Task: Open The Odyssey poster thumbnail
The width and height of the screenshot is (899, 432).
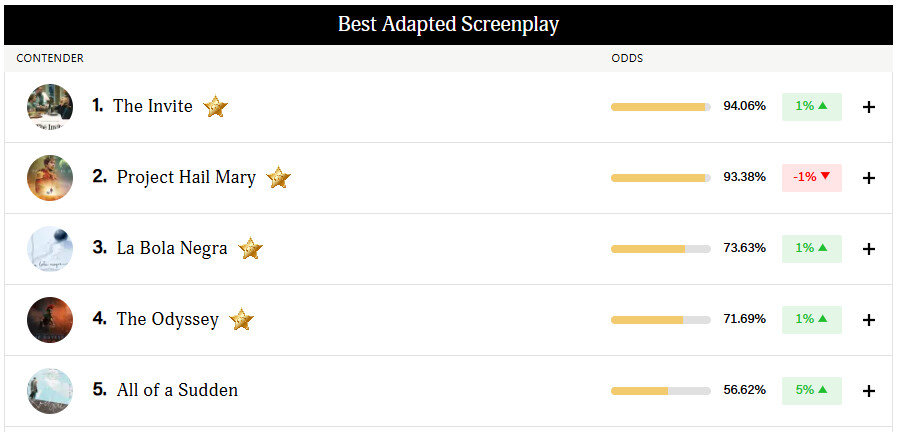Action: (50, 320)
